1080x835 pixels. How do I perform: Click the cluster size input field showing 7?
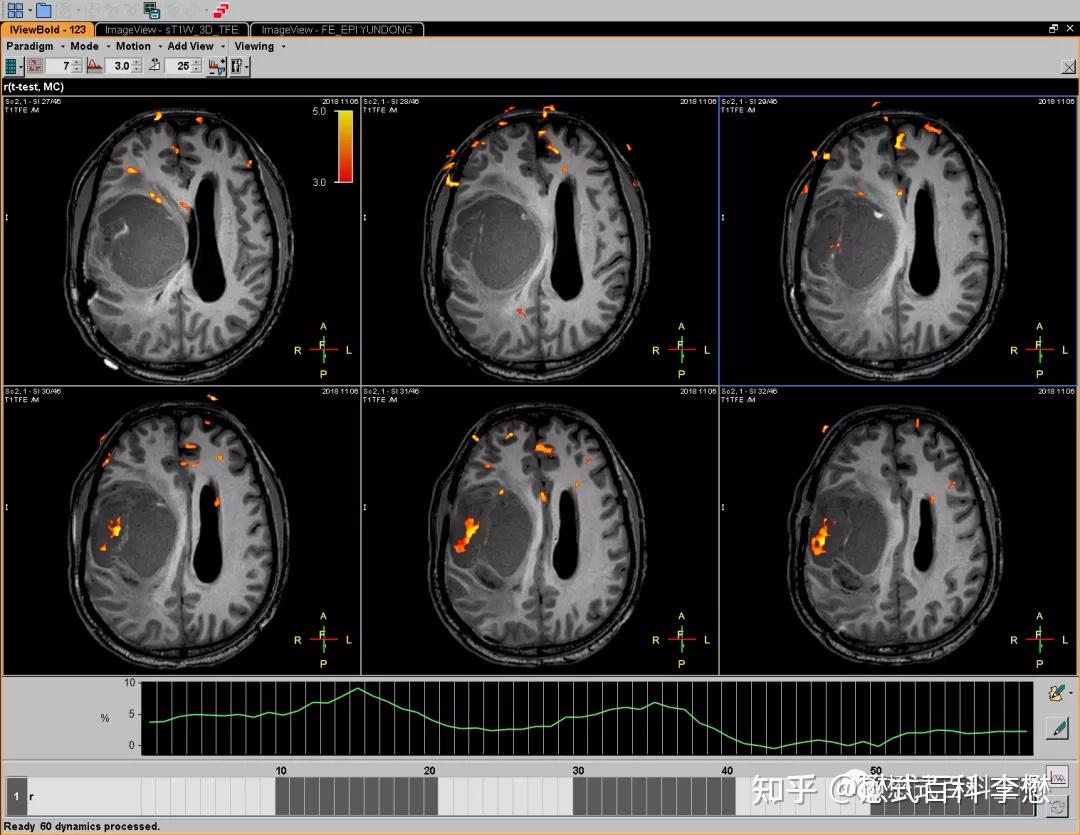click(60, 66)
